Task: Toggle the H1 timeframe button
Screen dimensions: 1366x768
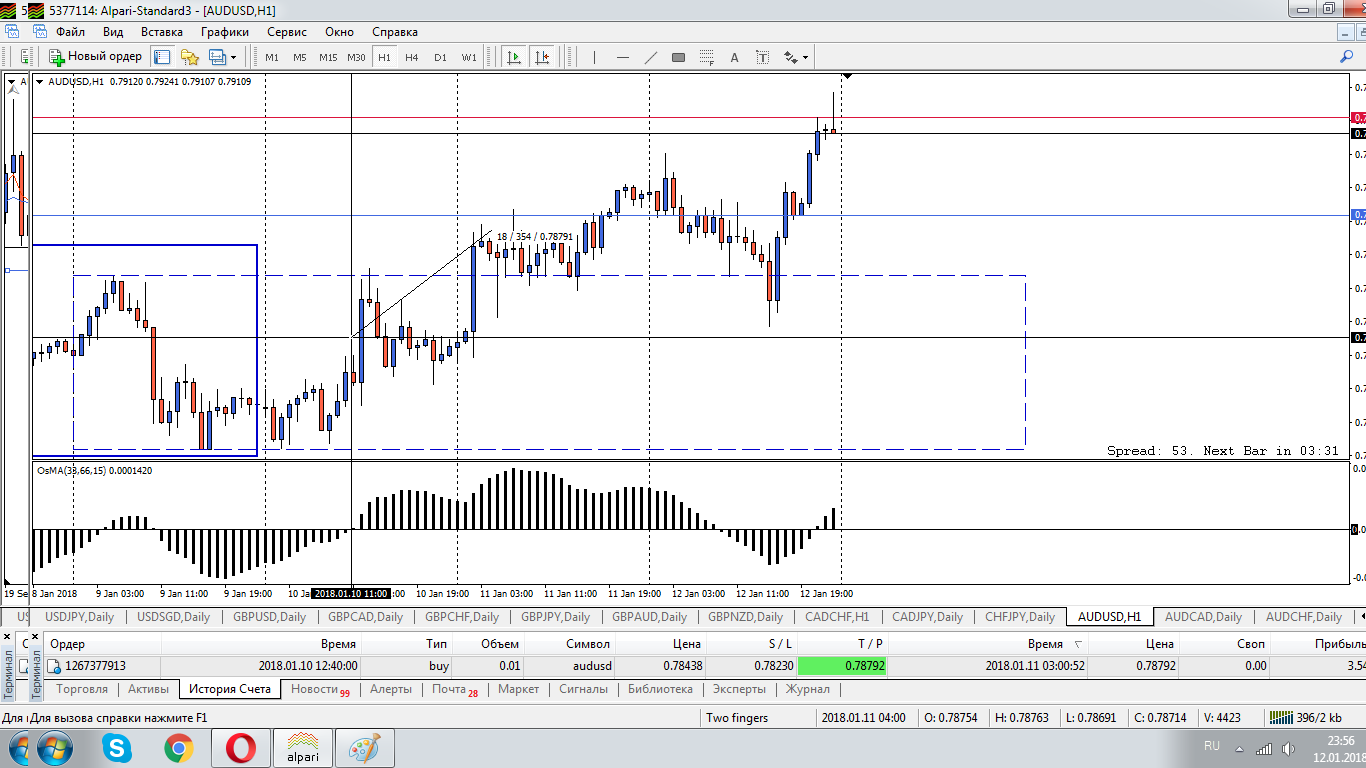Action: 384,57
